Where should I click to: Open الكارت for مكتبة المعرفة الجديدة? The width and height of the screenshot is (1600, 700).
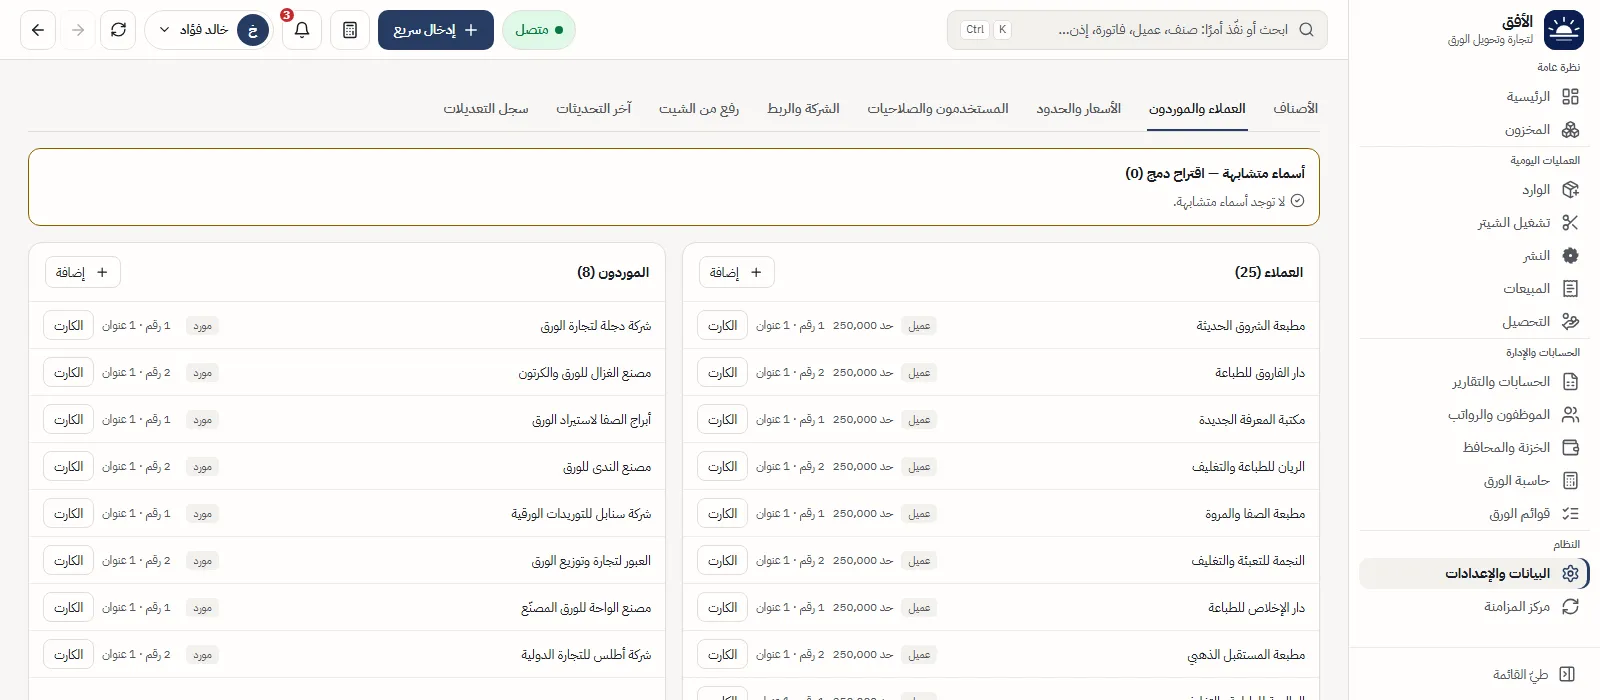(722, 419)
